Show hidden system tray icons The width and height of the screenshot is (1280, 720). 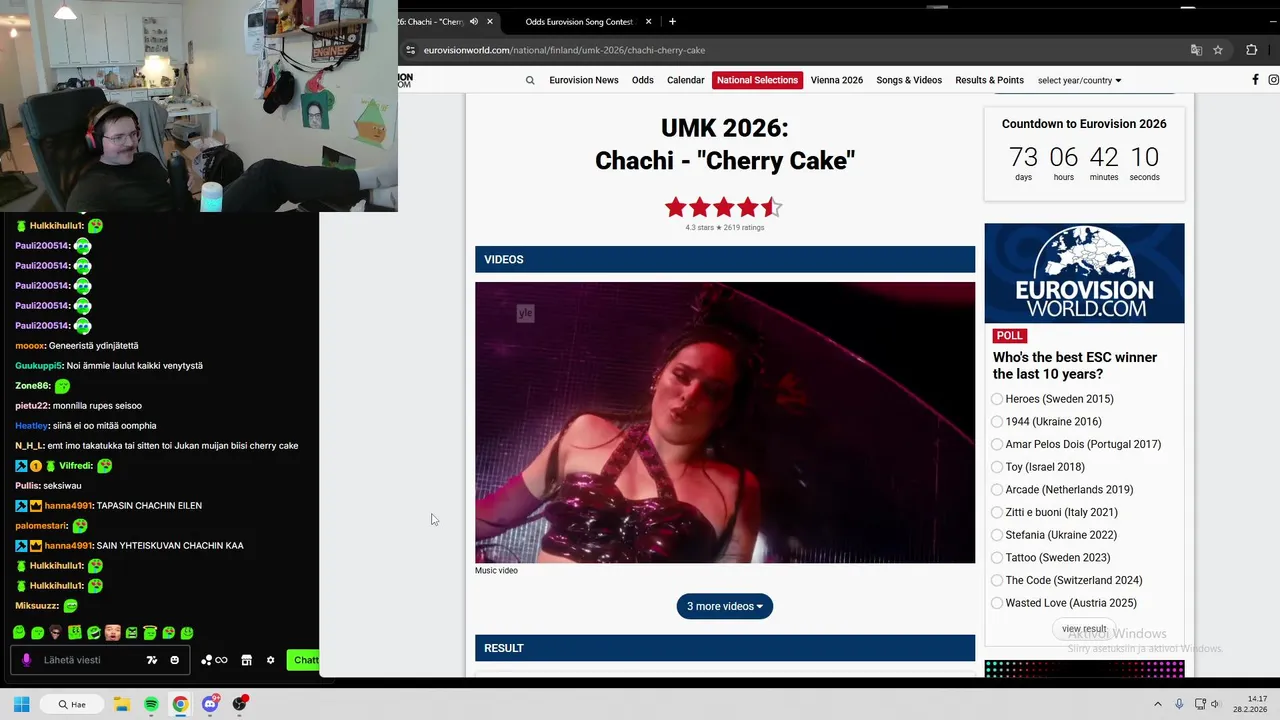coord(1158,704)
